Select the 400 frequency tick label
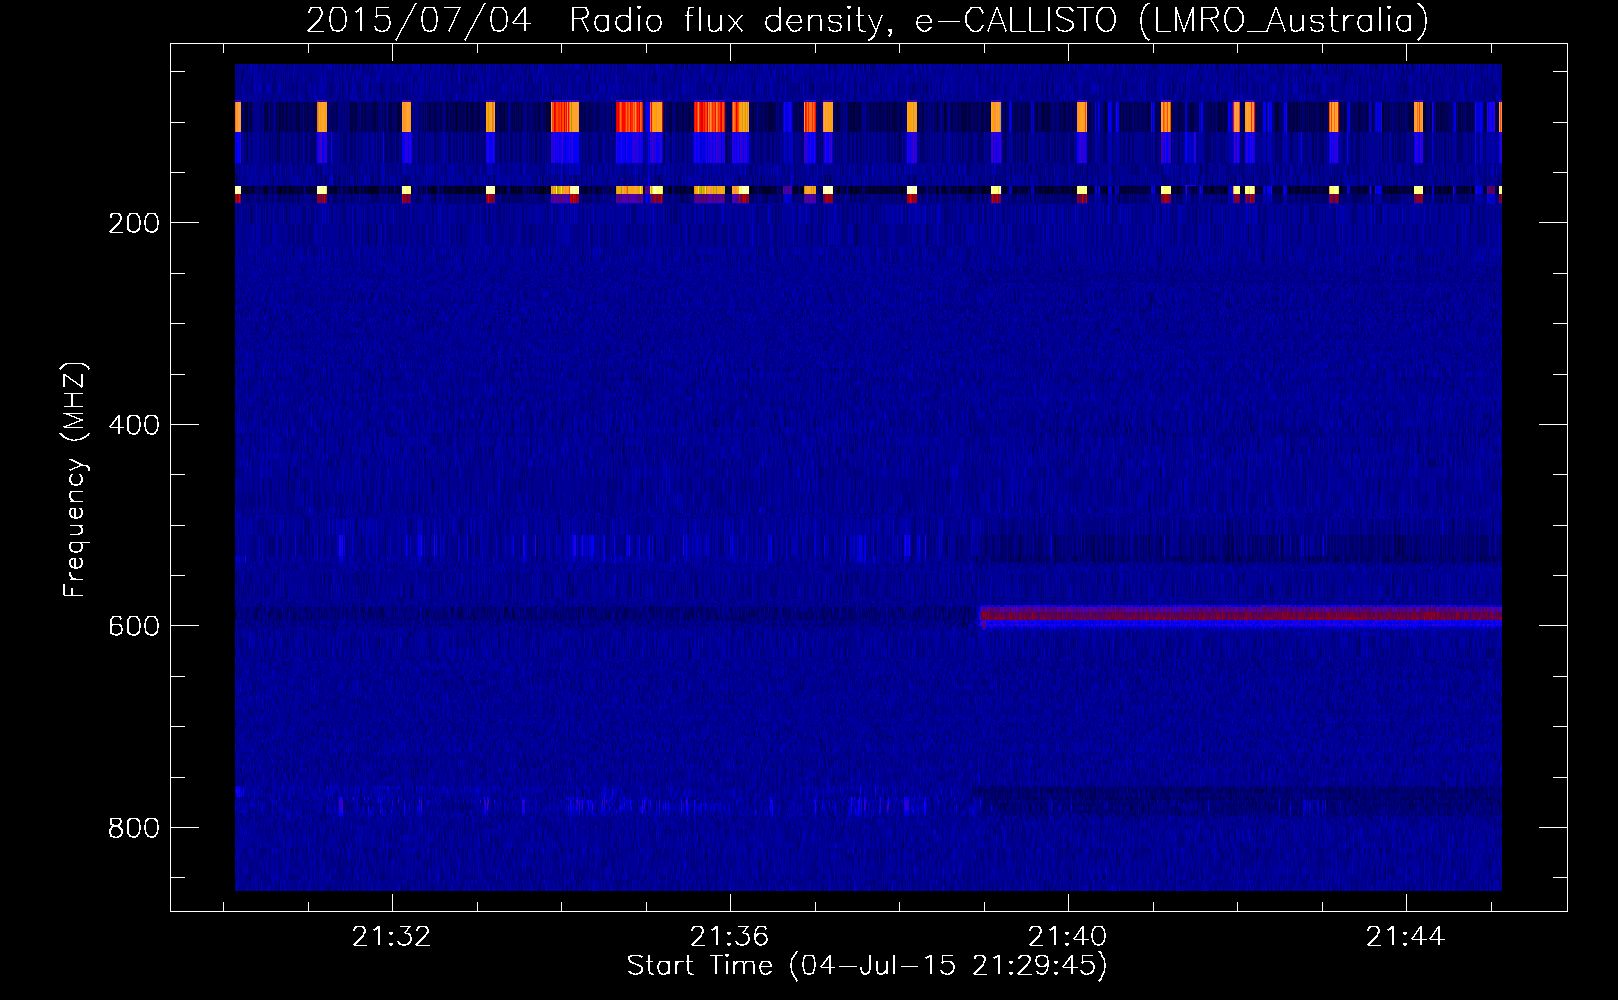 click(x=134, y=425)
